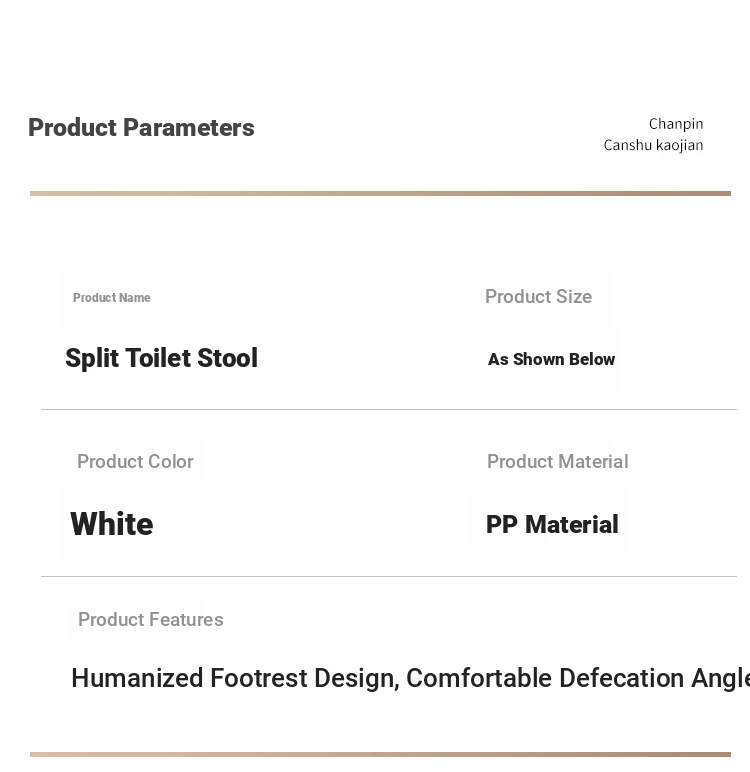Click the Product Features label

click(x=151, y=619)
